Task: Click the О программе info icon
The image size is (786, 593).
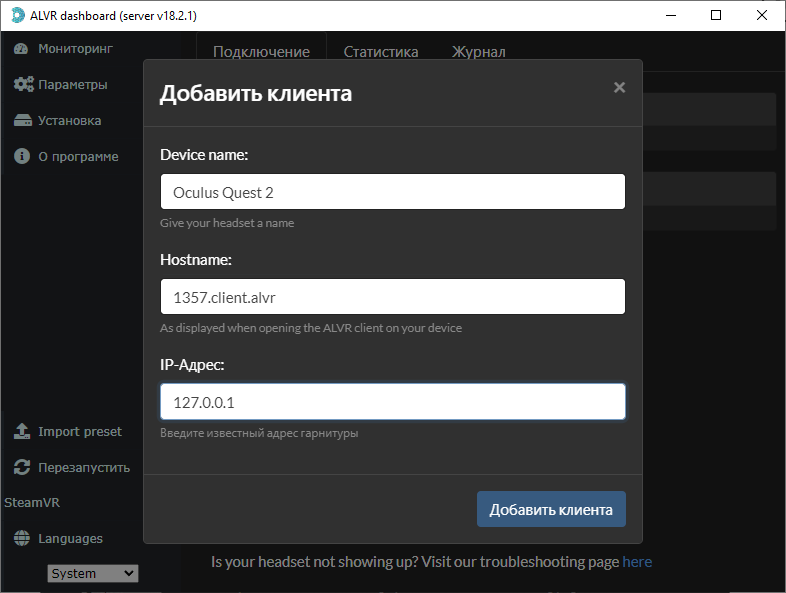Action: pos(22,156)
